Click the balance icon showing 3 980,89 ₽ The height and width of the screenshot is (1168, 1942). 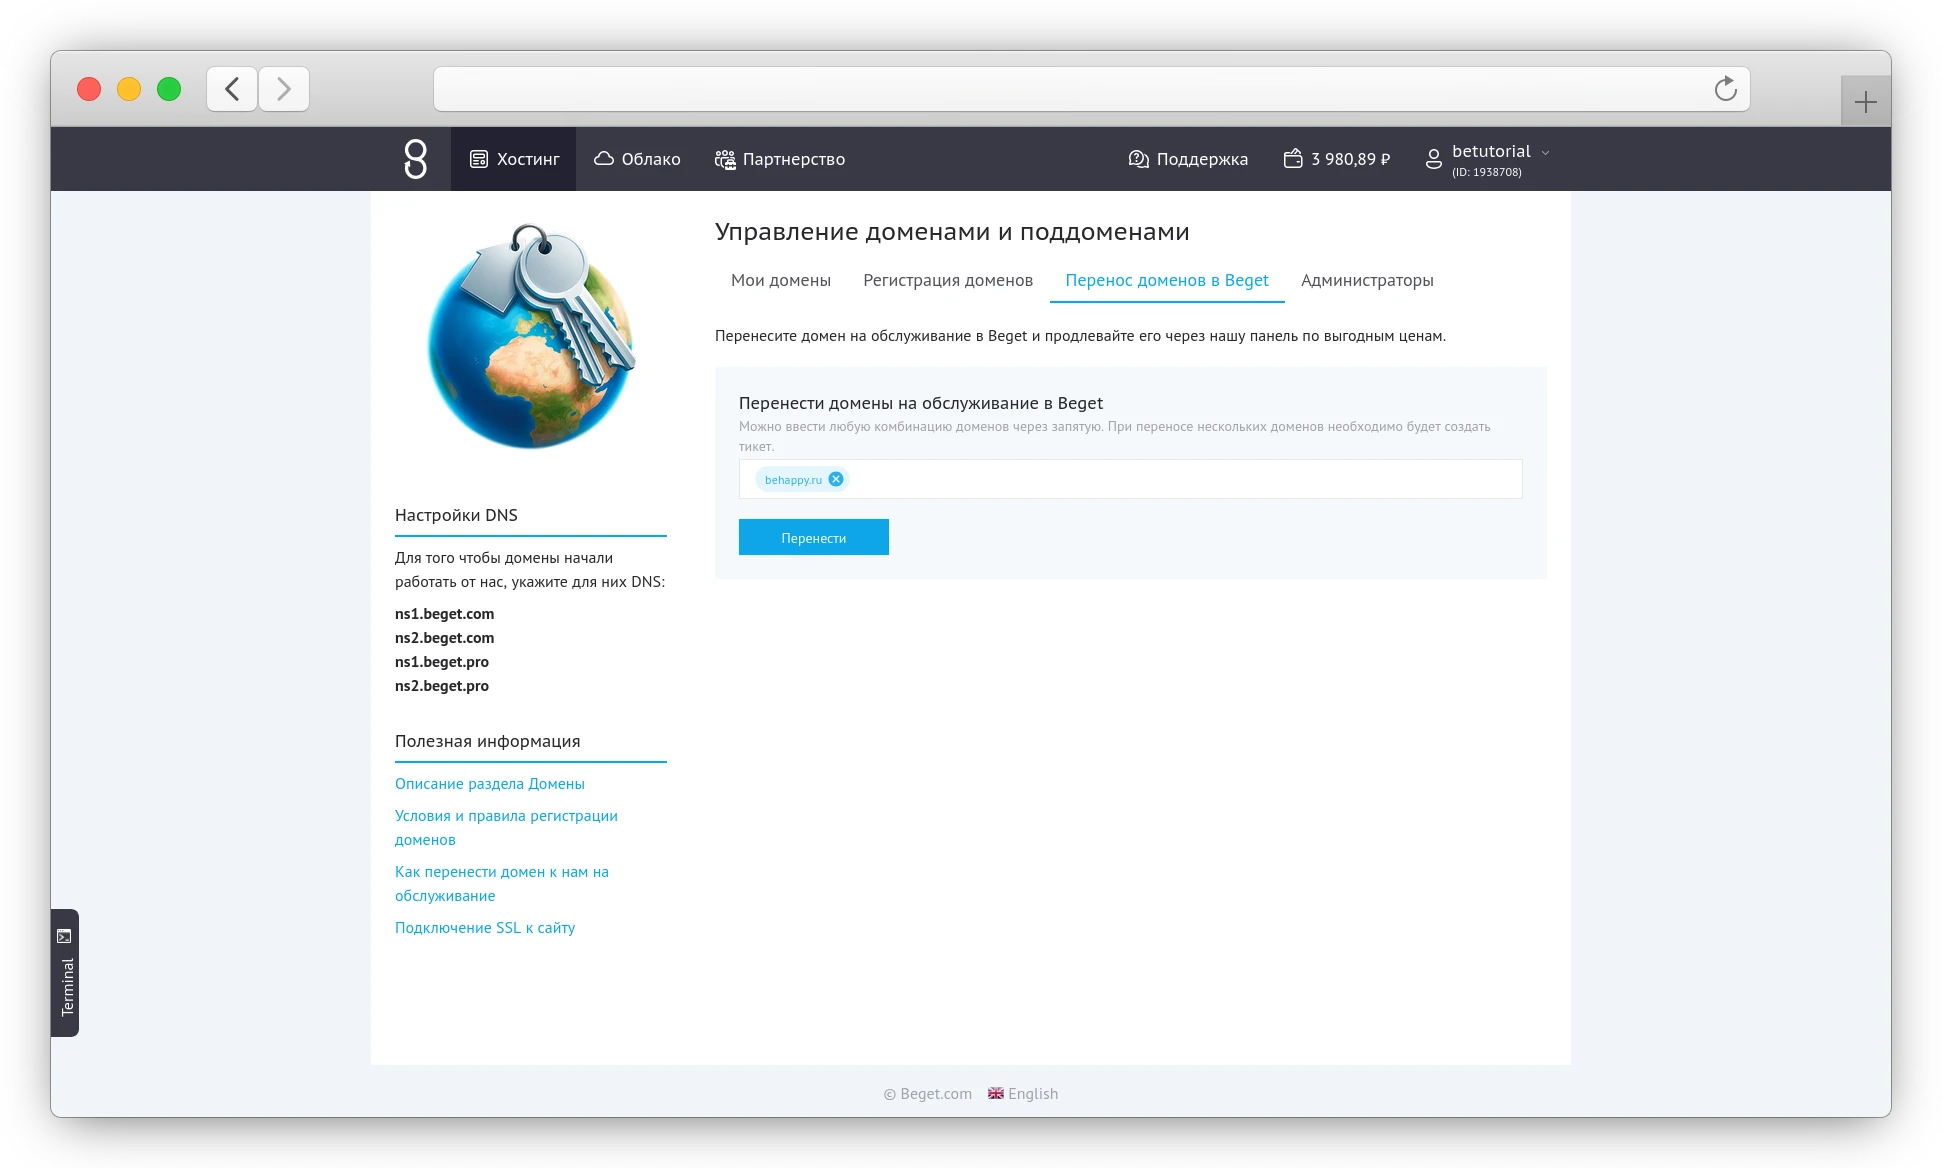(x=1291, y=158)
